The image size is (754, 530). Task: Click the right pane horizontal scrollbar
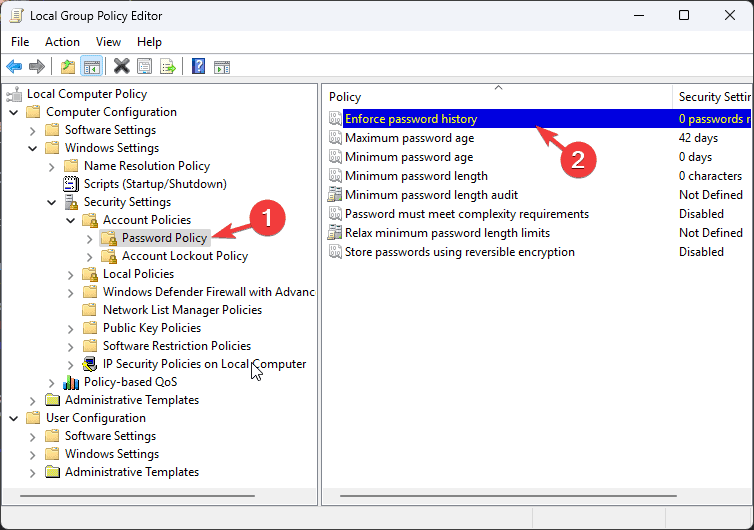[x=508, y=495]
